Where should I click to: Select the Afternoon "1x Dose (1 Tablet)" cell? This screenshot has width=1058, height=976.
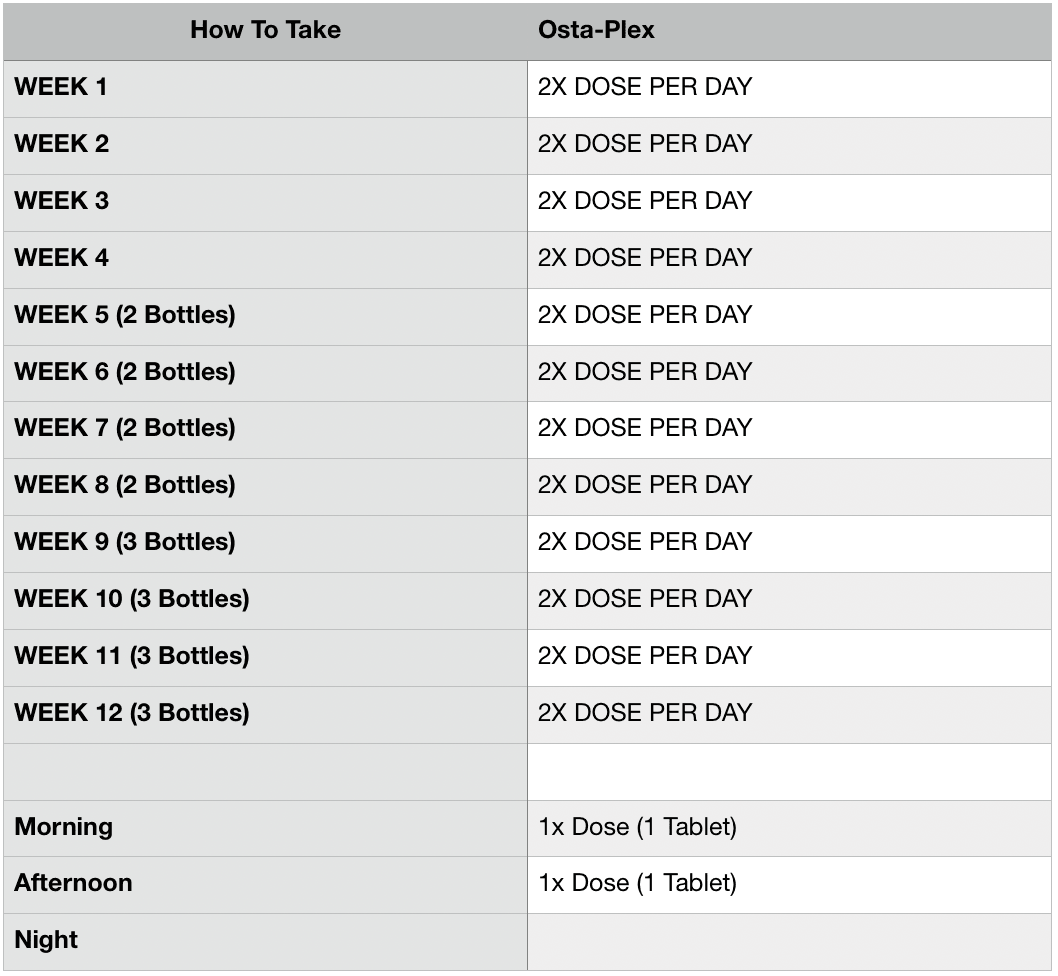[637, 883]
